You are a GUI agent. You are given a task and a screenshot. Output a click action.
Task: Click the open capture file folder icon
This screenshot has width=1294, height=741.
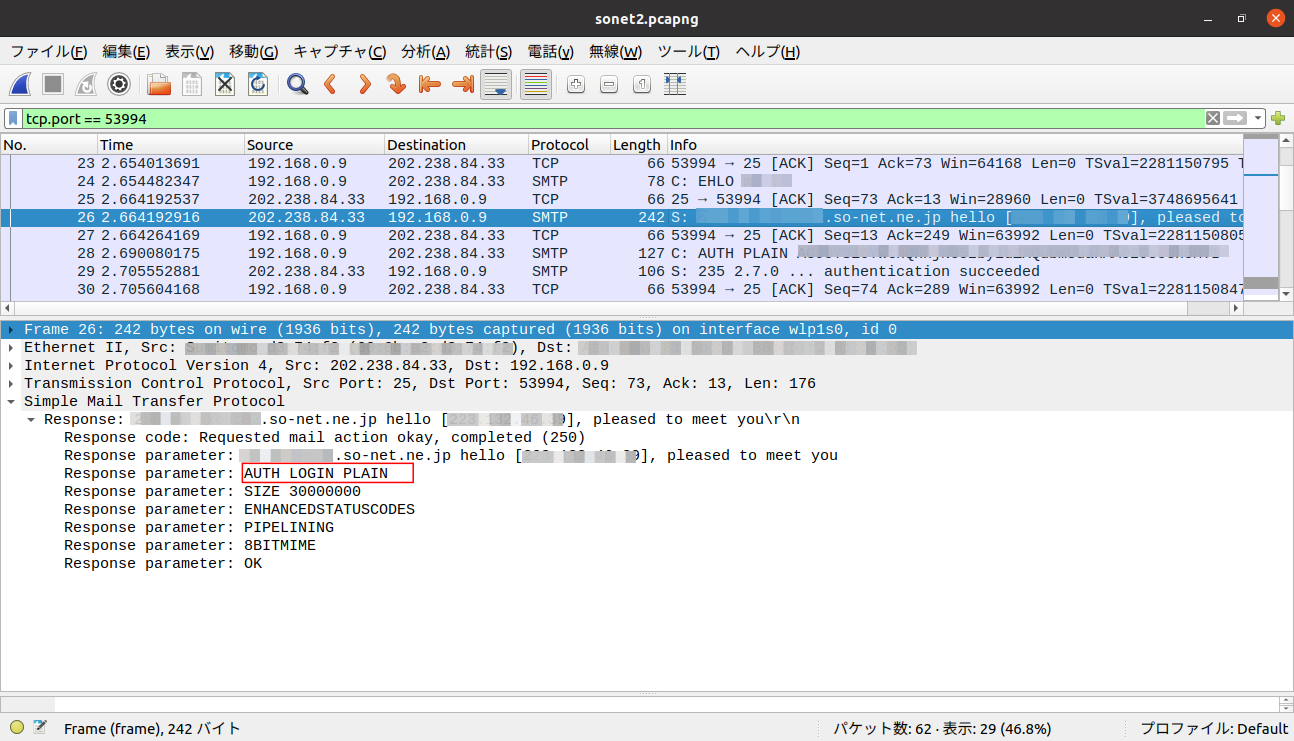pos(159,85)
